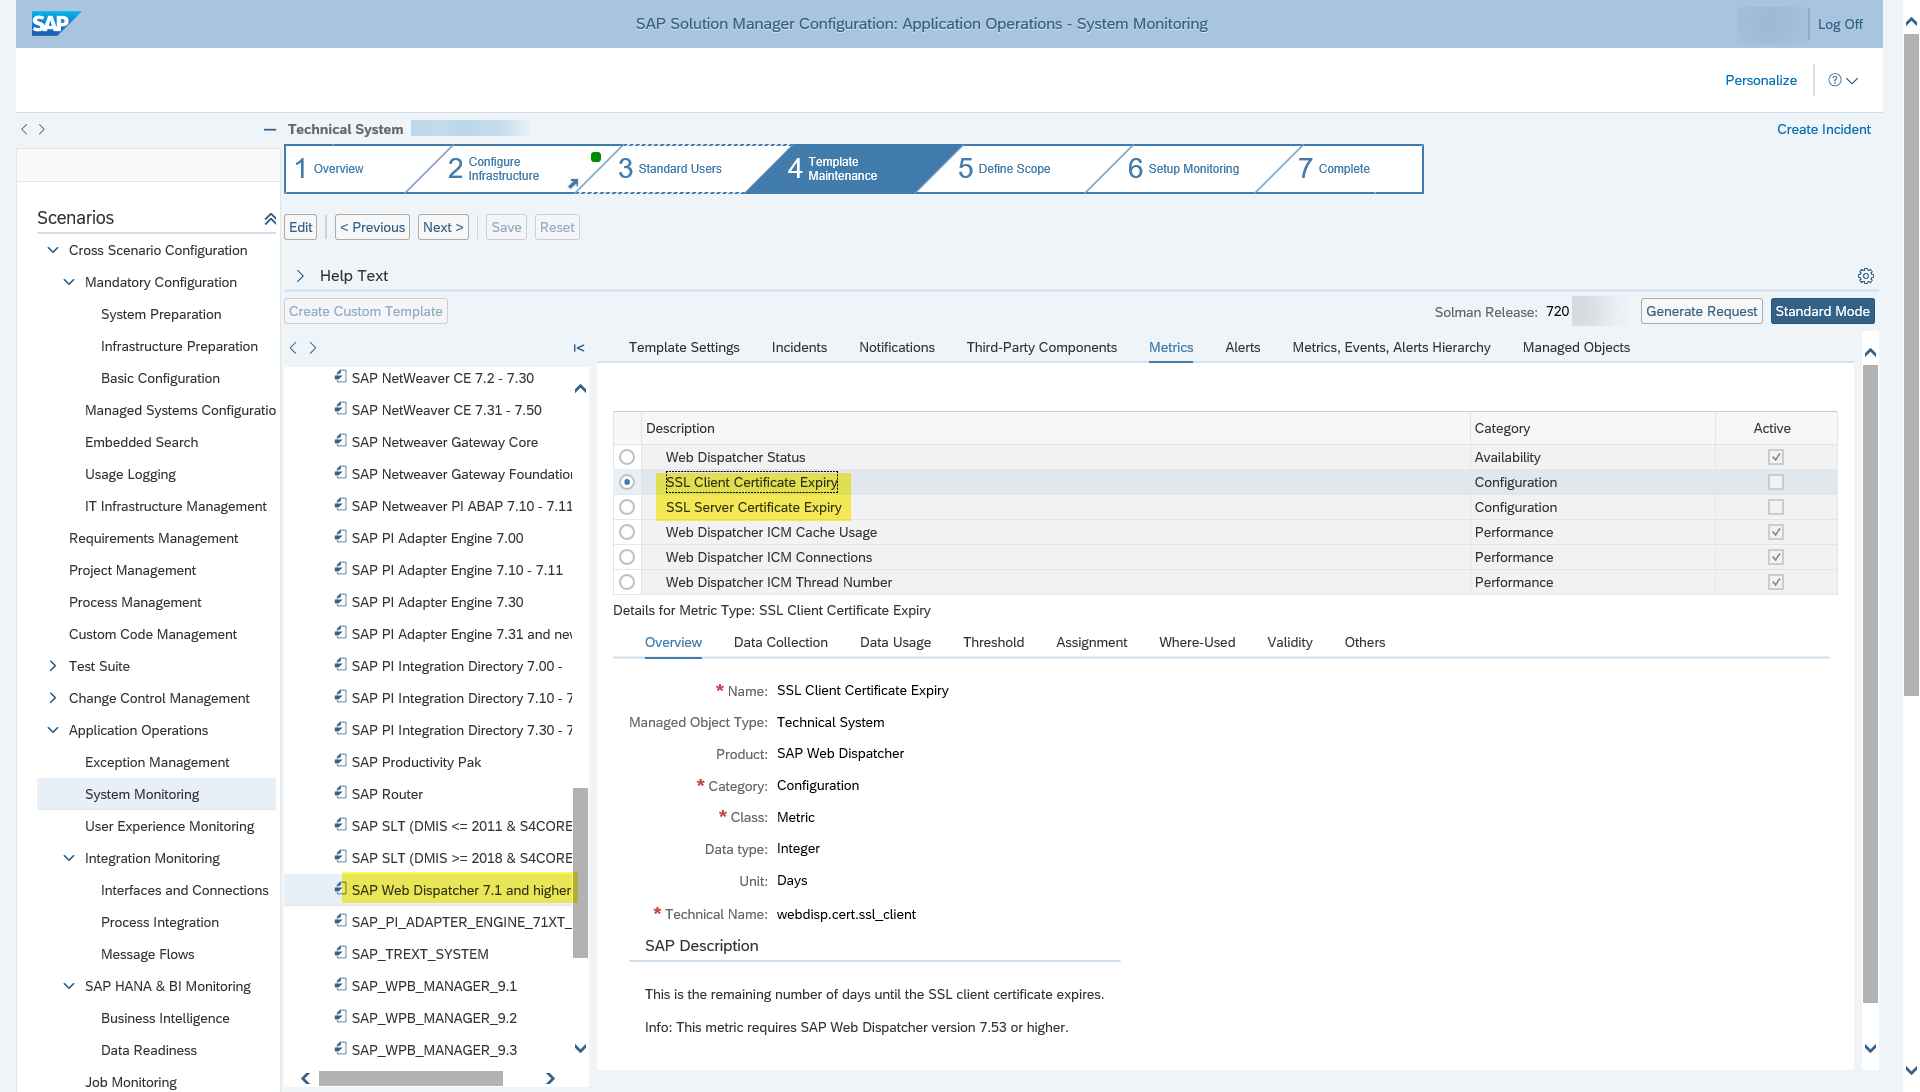Image resolution: width=1920 pixels, height=1092 pixels.
Task: Click the icon beside SAP_WPB_MANAGER_9.2
Action: tap(340, 1017)
